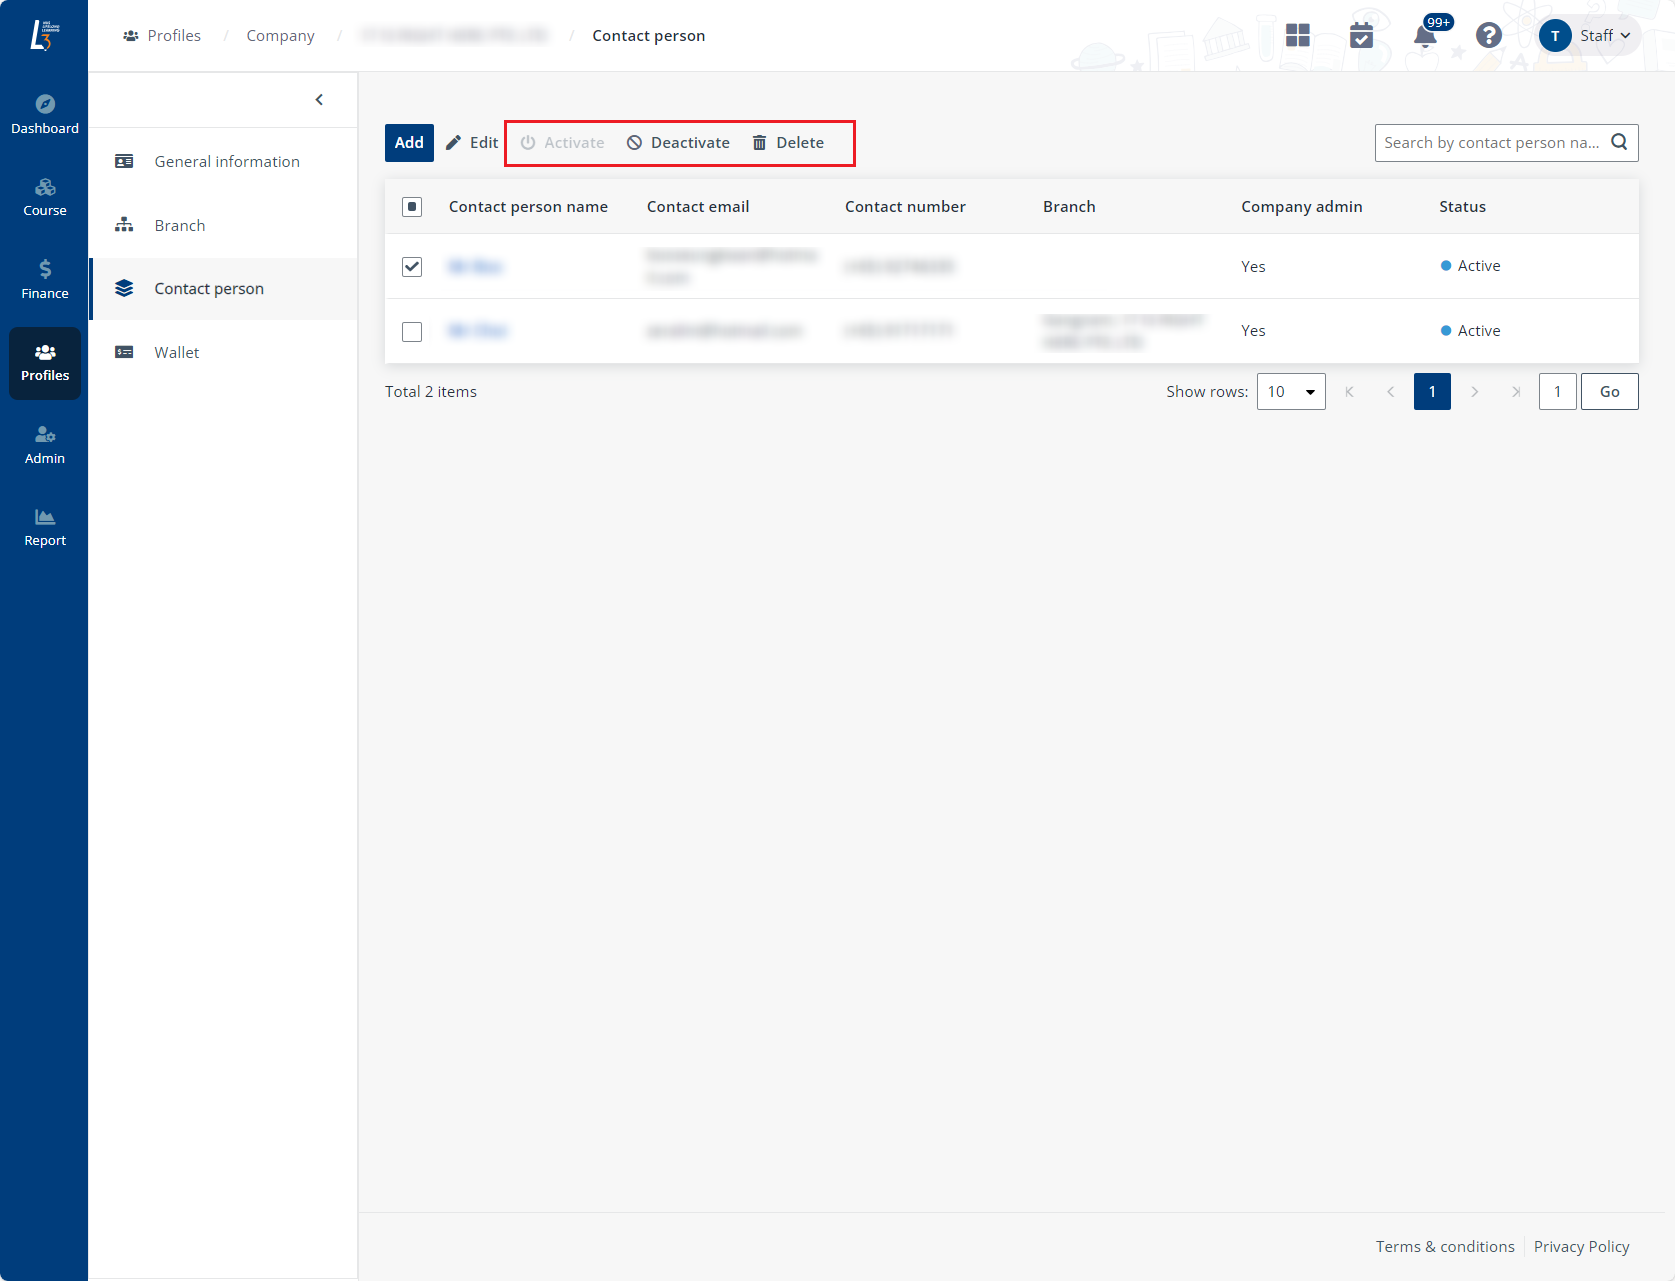Toggle the select-all checkbox in table header
Screen dimensions: 1675x1281
coord(412,207)
